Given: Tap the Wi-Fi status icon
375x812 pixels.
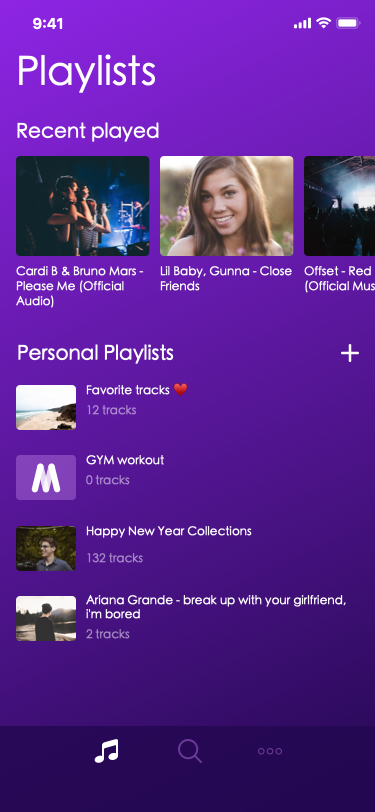Looking at the screenshot, I should point(324,23).
